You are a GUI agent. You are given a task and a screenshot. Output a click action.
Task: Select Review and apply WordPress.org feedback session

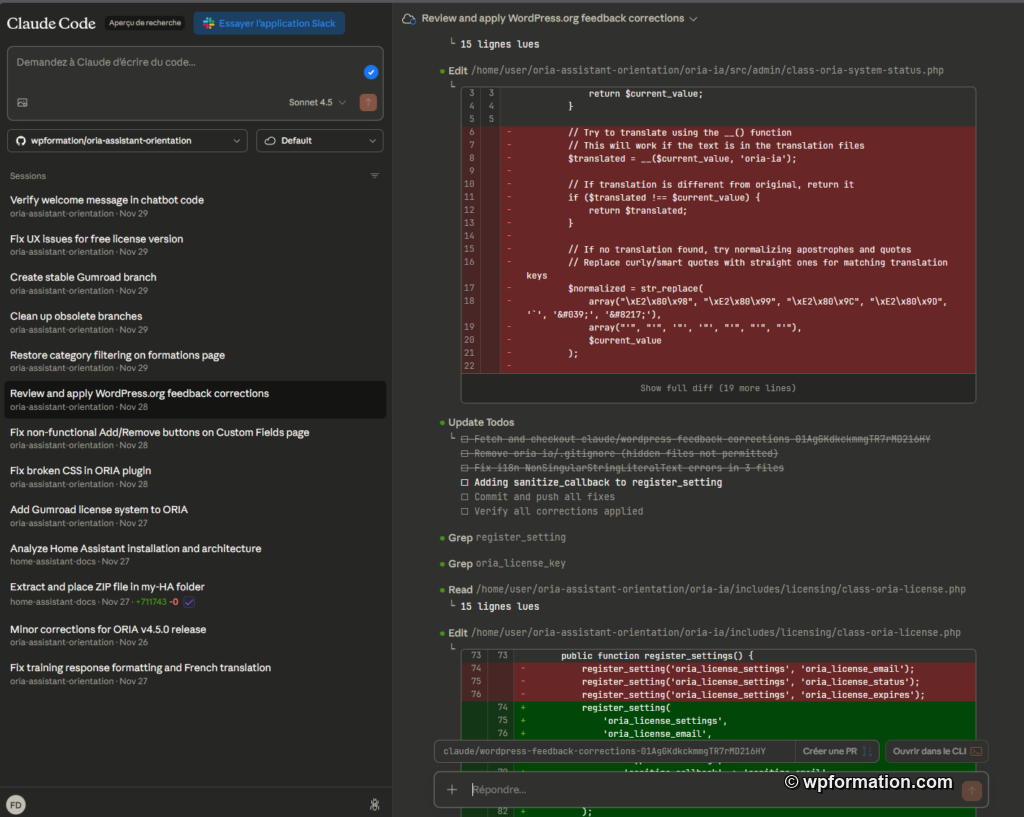pos(195,400)
